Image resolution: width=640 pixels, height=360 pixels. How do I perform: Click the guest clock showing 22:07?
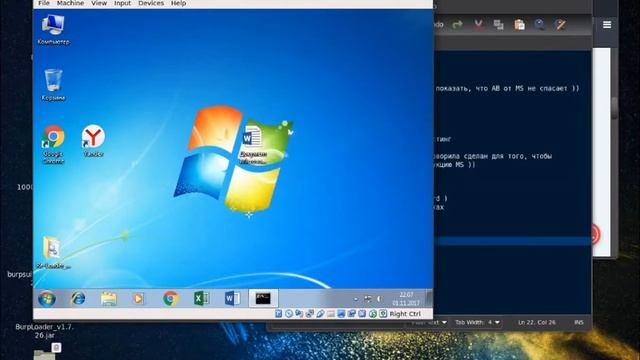(406, 299)
